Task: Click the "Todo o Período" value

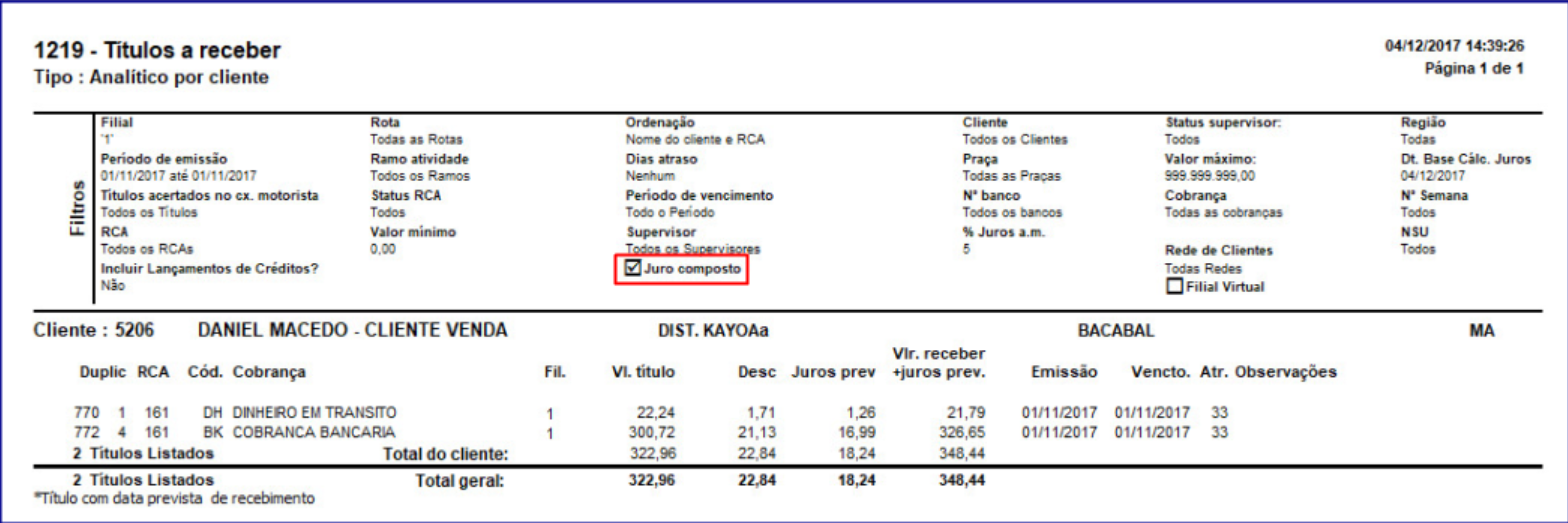Action: tap(671, 213)
